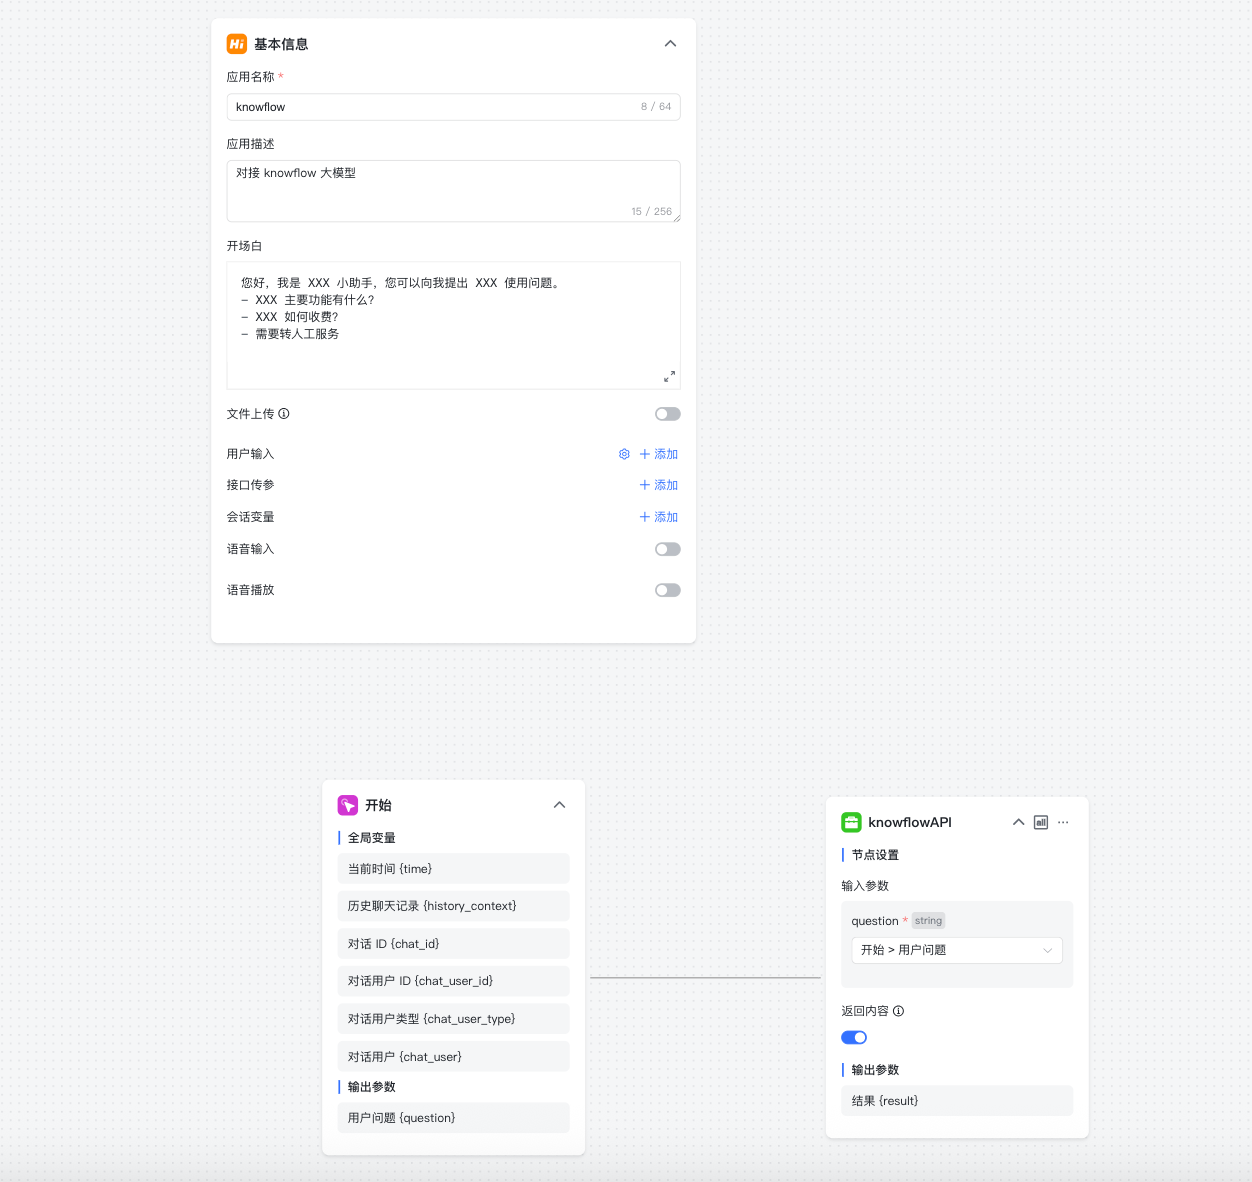Viewport: 1252px width, 1182px height.
Task: Click the pink 开始 node icon
Action: [x=348, y=805]
